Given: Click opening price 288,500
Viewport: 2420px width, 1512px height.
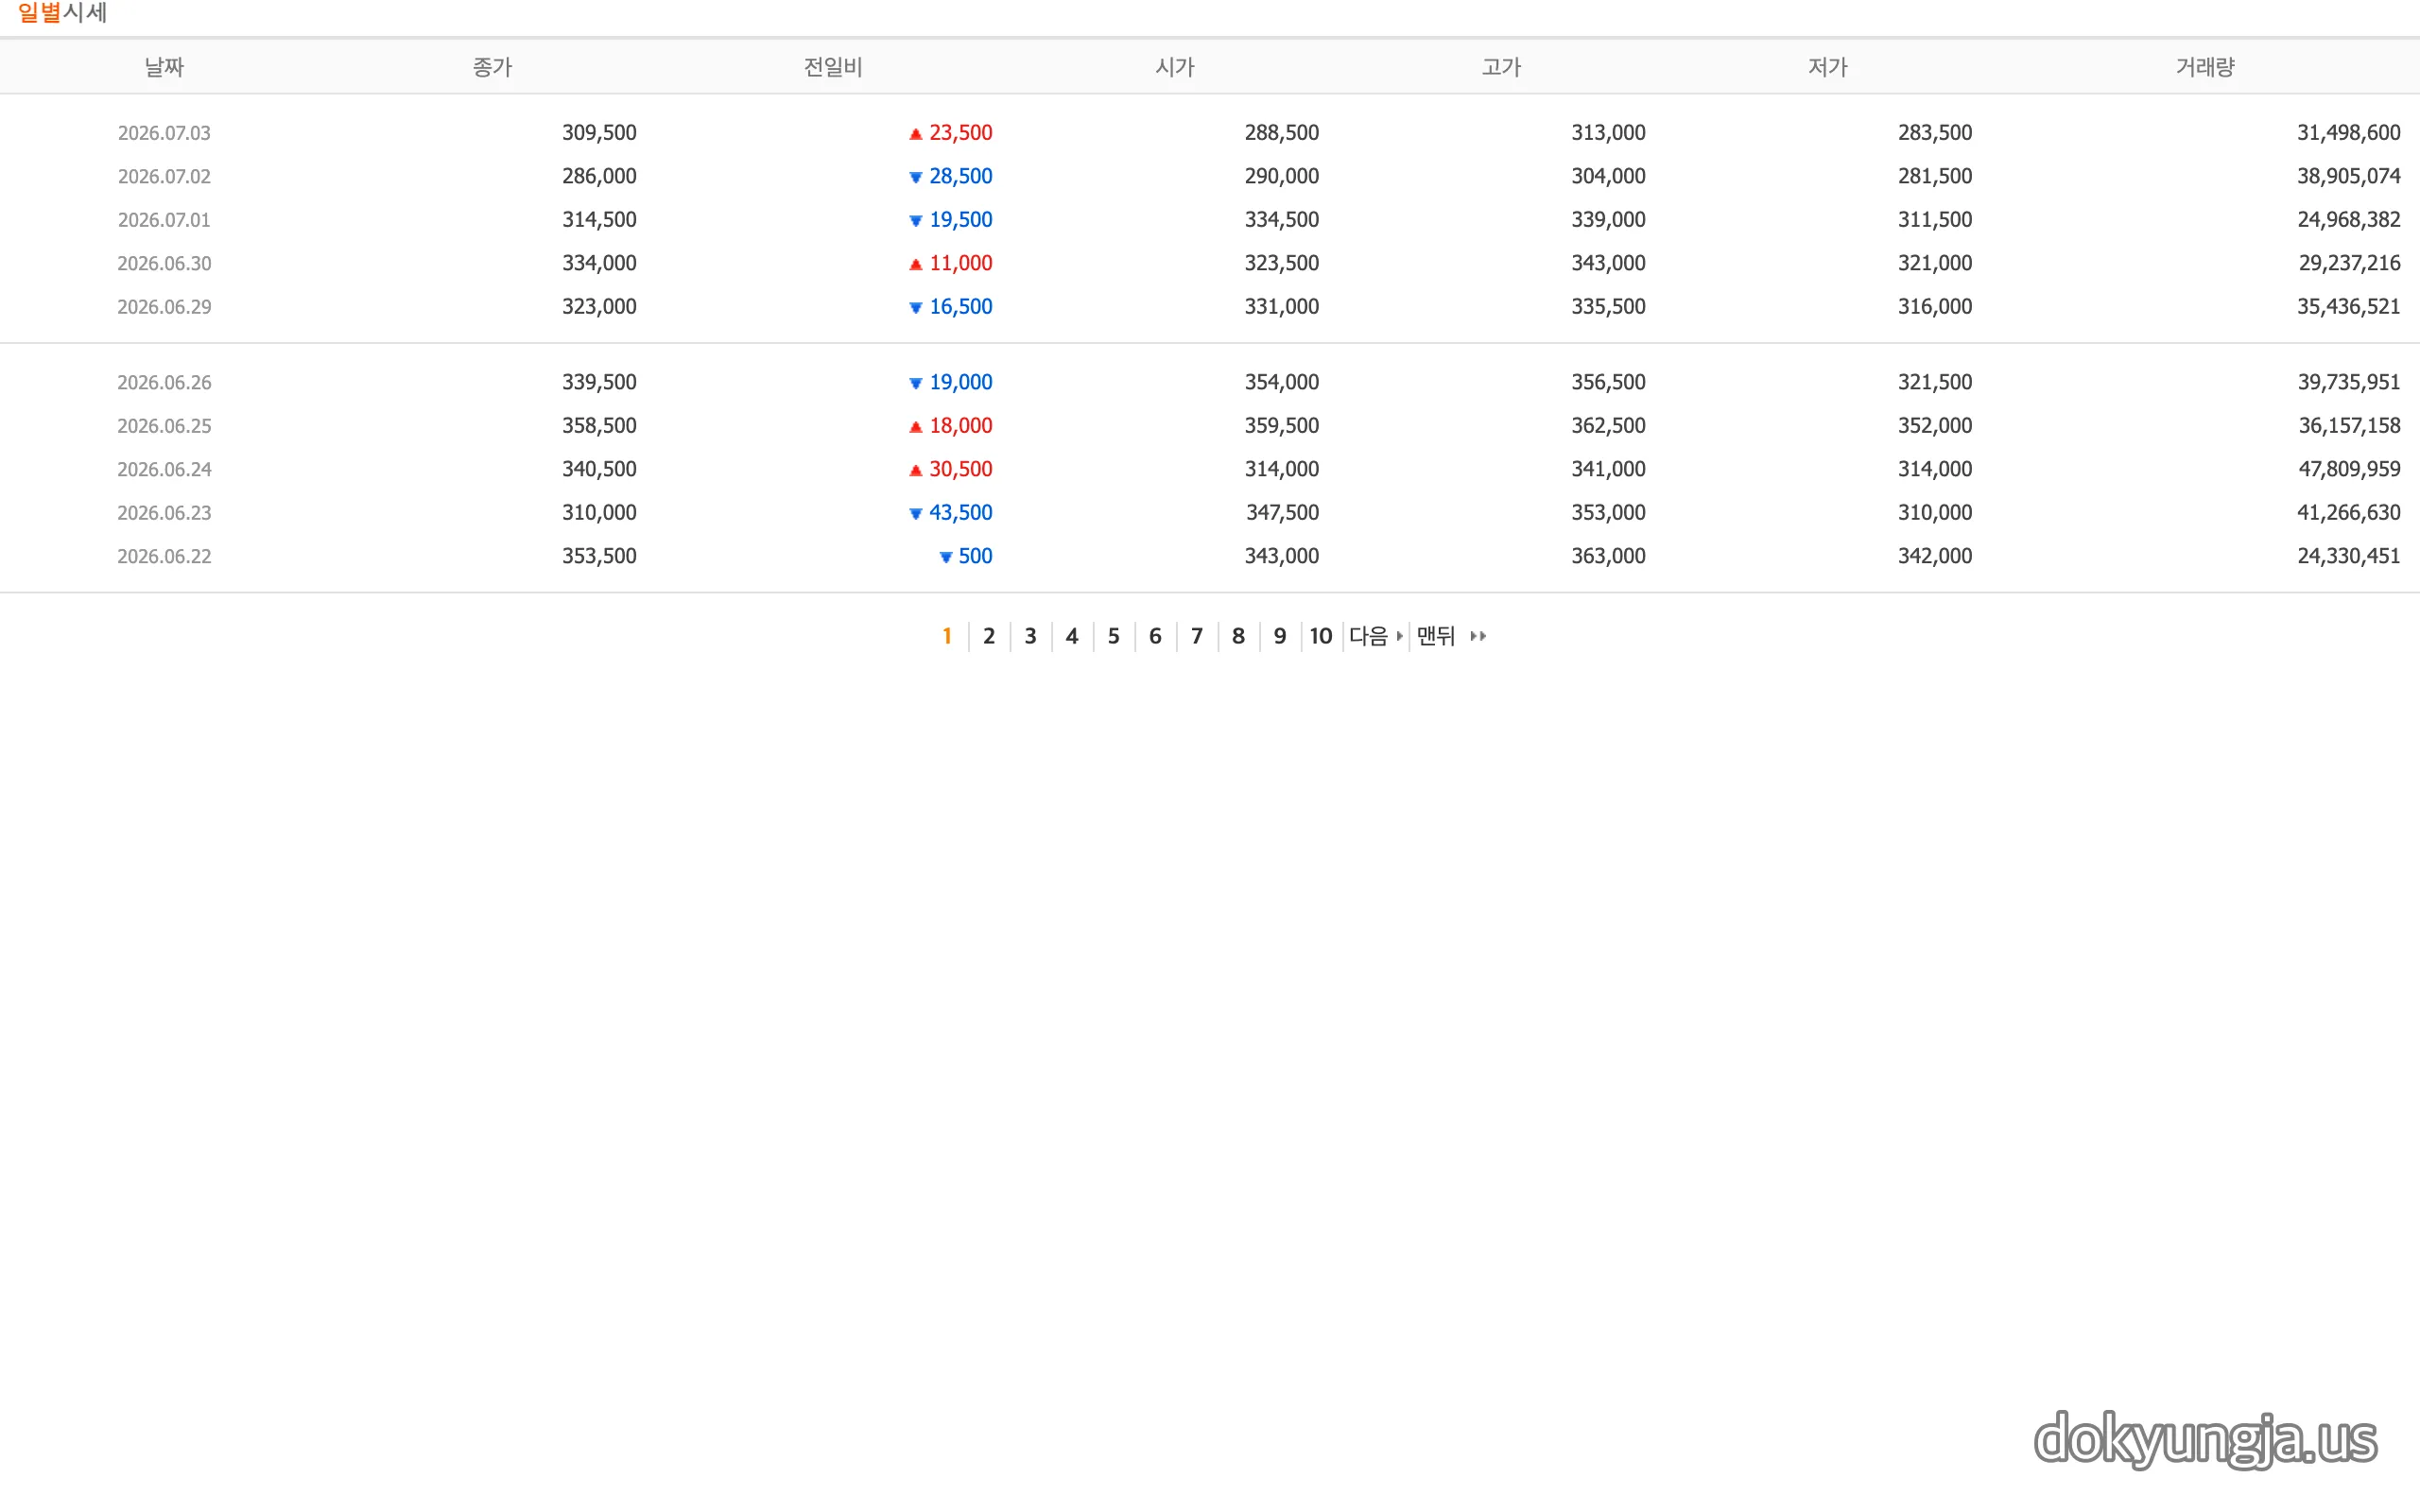Looking at the screenshot, I should coord(1281,133).
